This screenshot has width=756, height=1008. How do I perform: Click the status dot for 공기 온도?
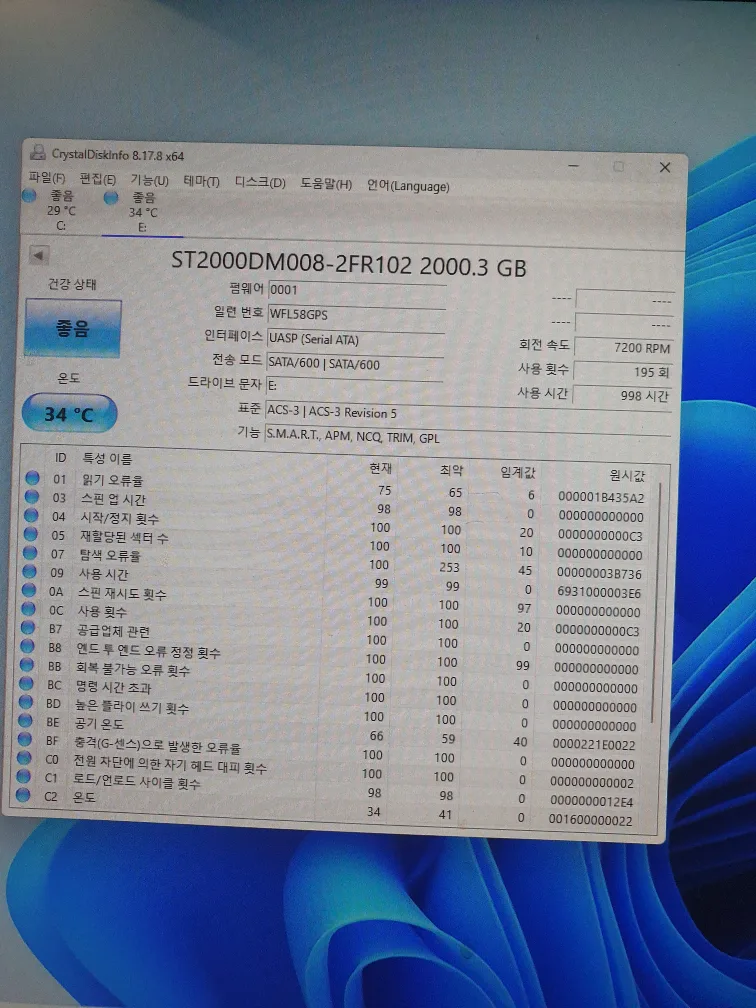(24, 720)
